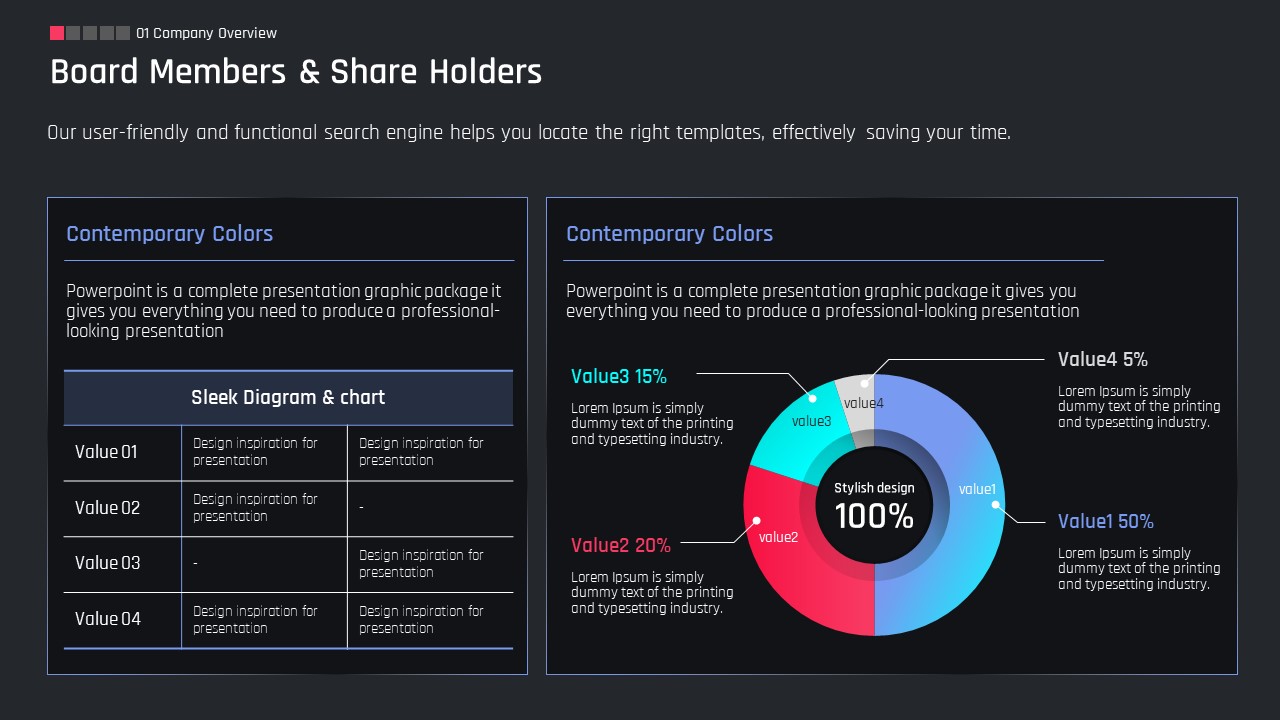
Task: Click the Value3 15% label
Action: (x=619, y=376)
